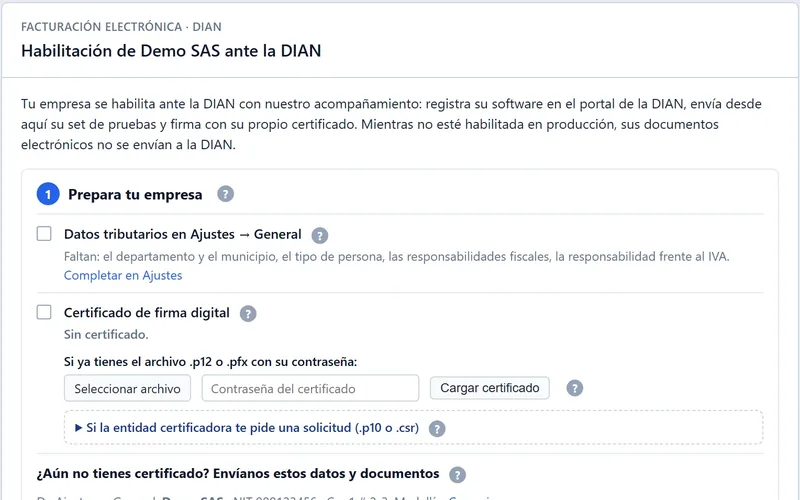
Task: Click the Faltan: el departamento y el municipio text
Action: (396, 257)
